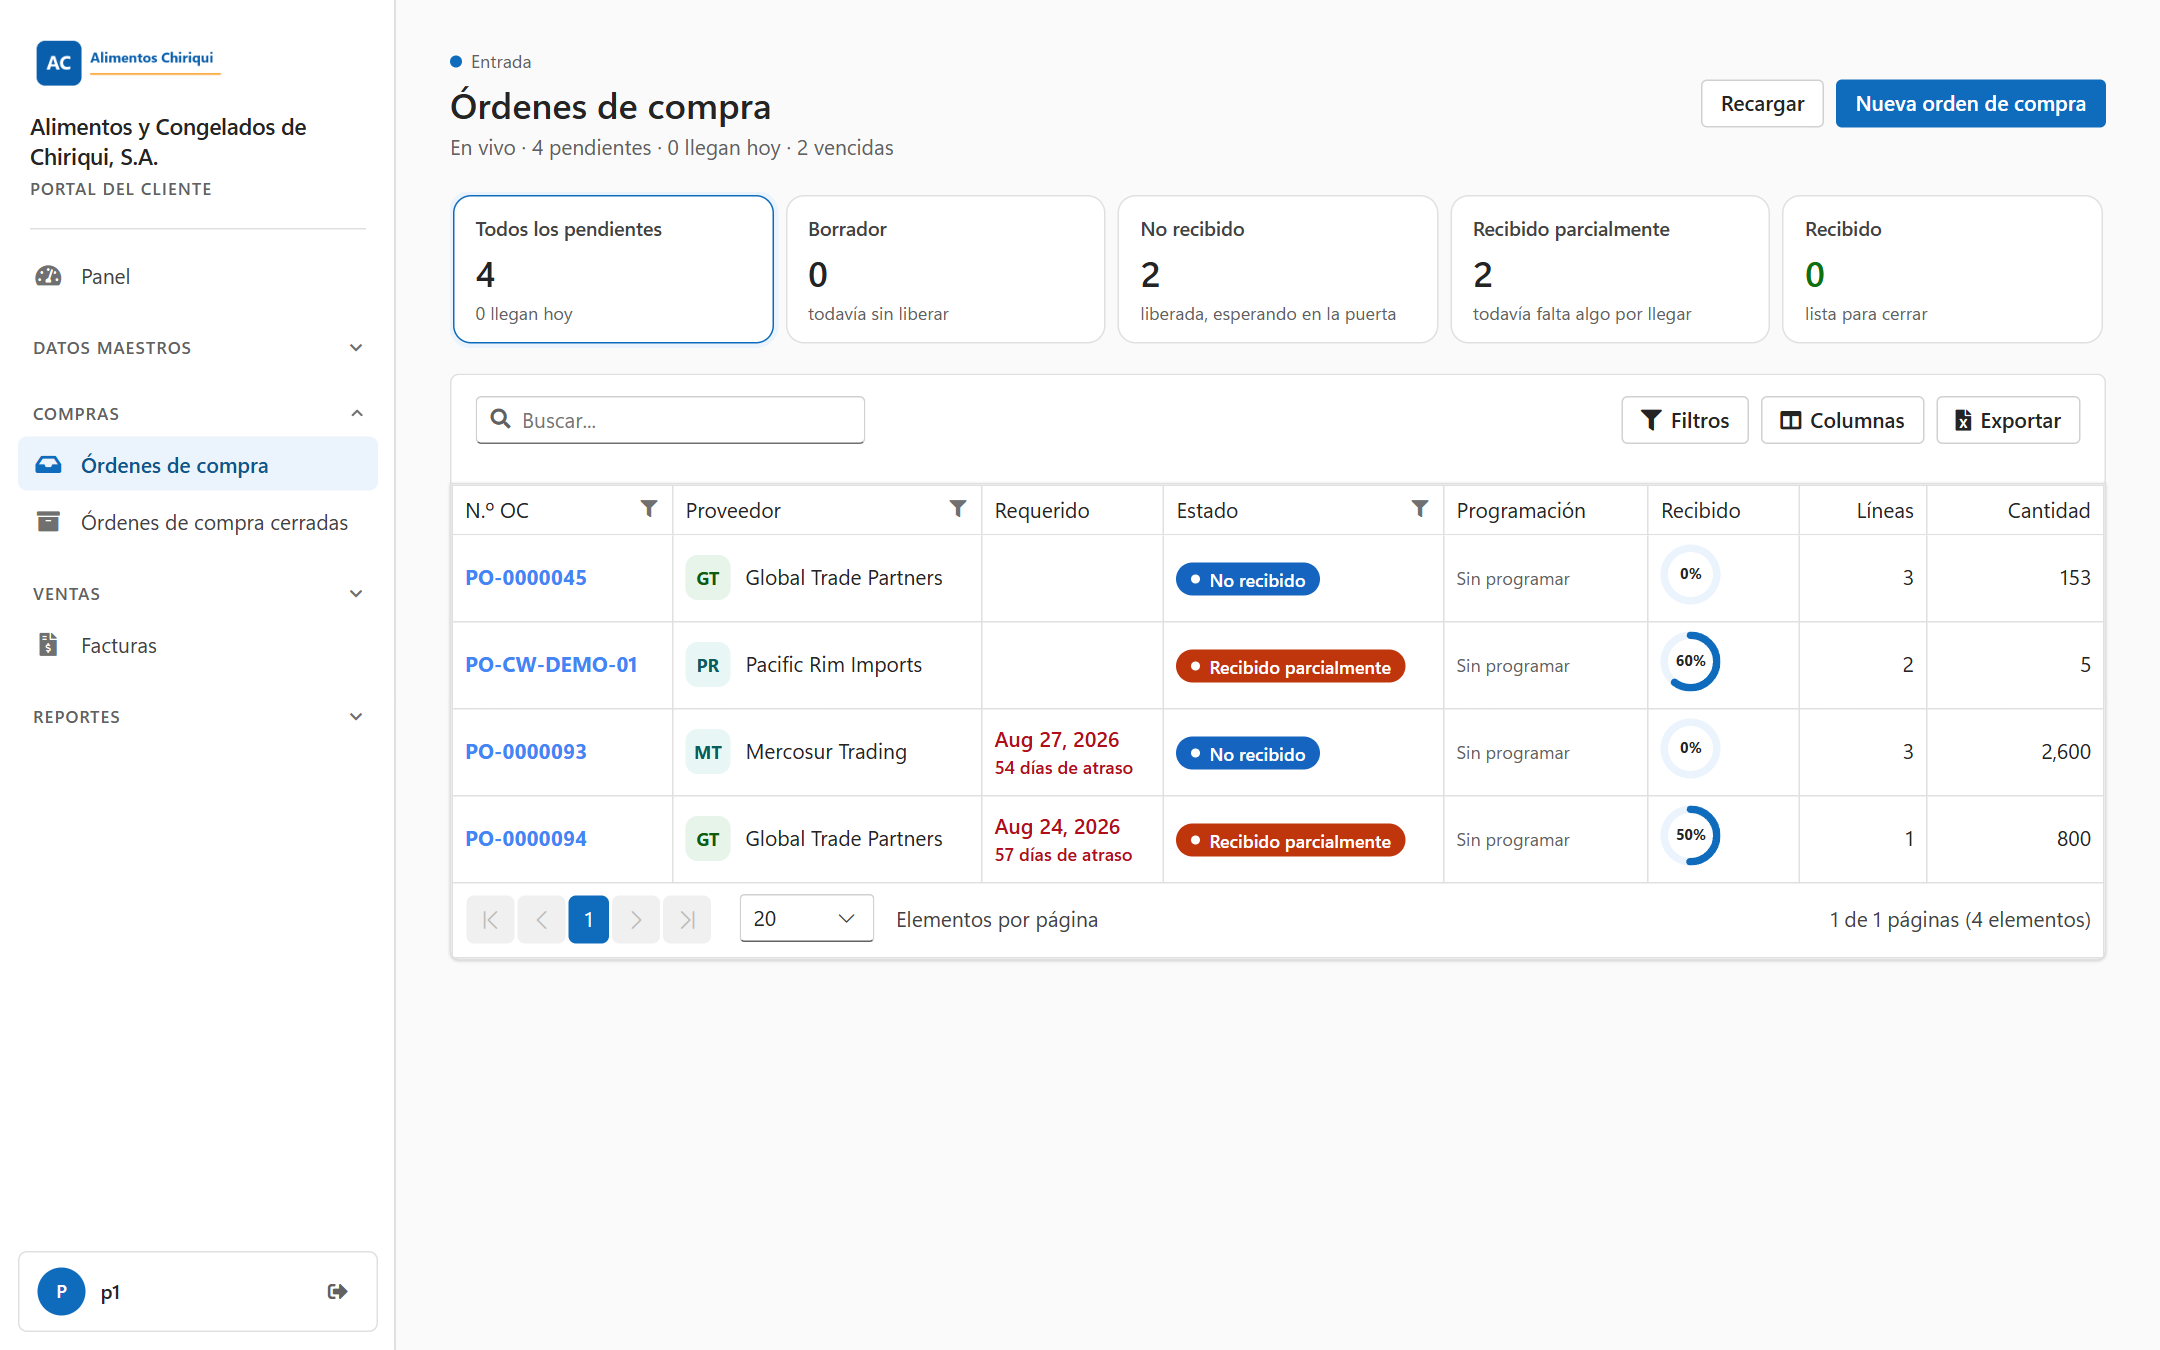Click Nueva orden de compra button
Viewport: 2160px width, 1350px height.
1970,104
